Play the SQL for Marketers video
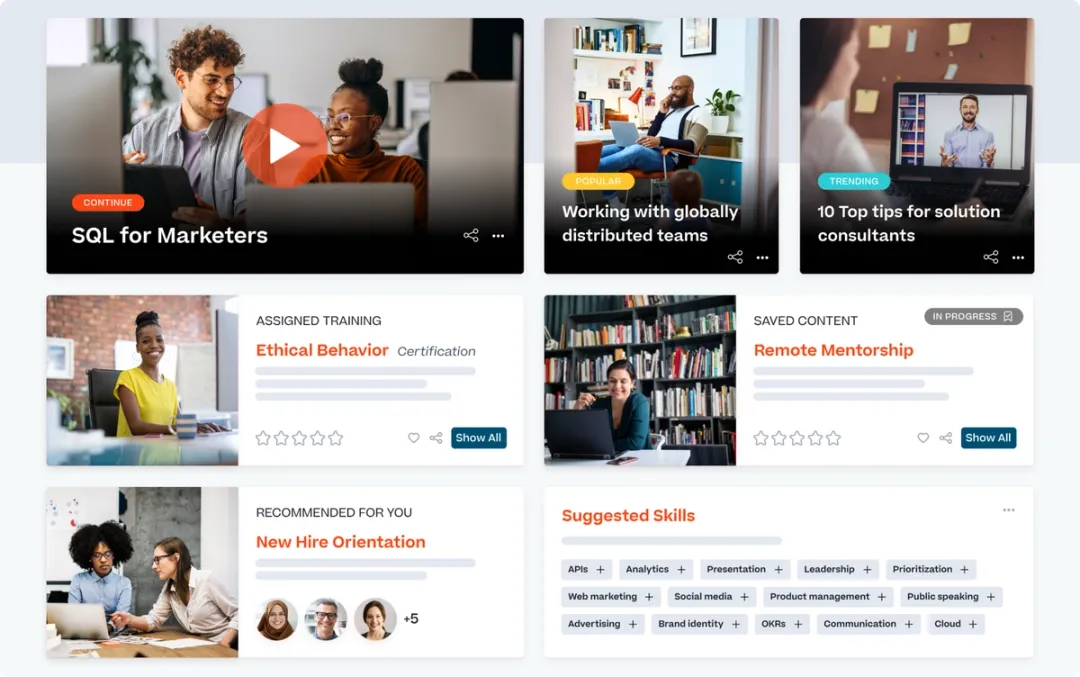Viewport: 1080px width, 677px height. tap(284, 145)
